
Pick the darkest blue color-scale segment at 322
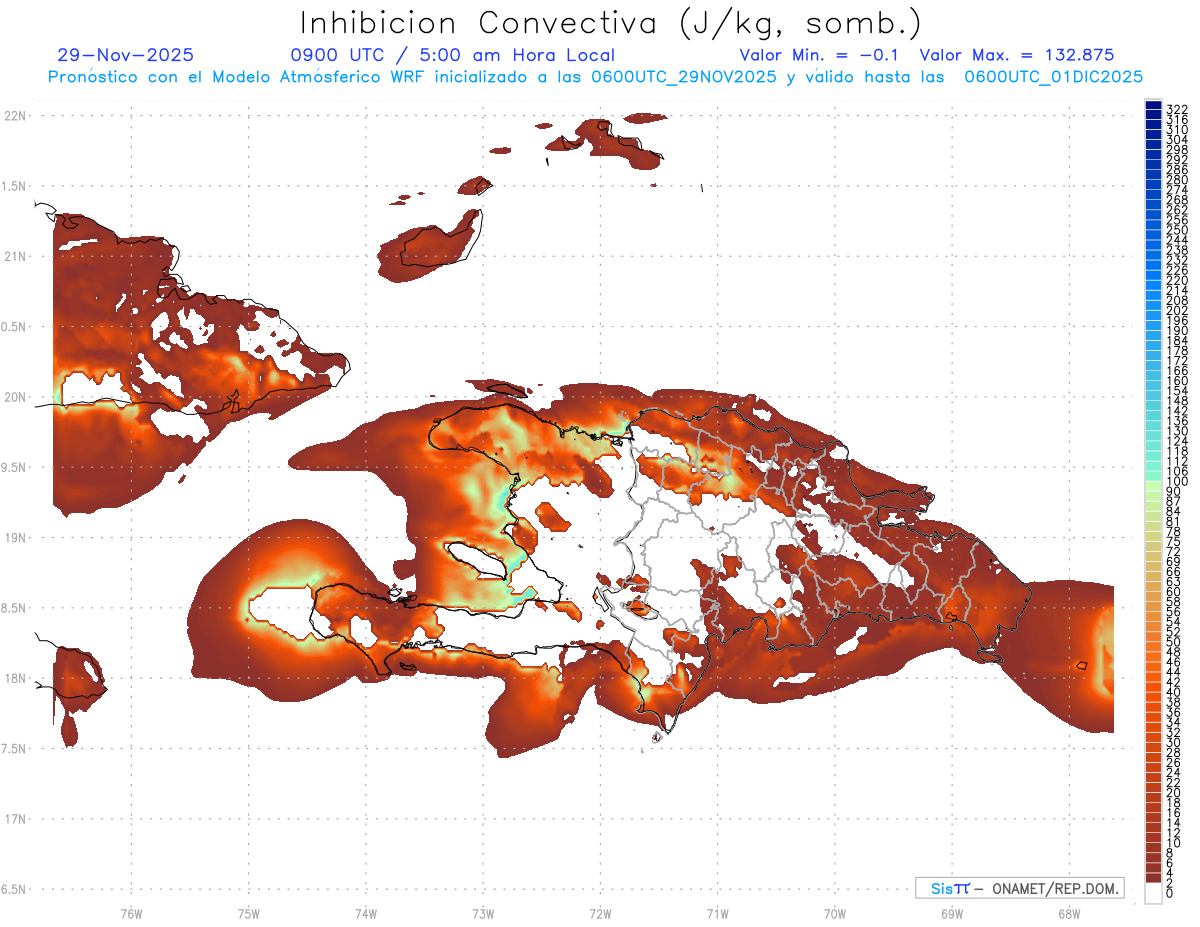(x=1154, y=105)
